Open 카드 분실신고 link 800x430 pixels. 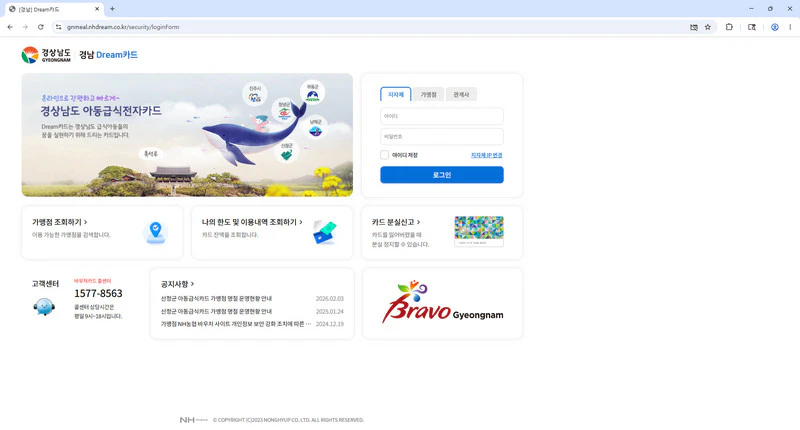point(396,222)
